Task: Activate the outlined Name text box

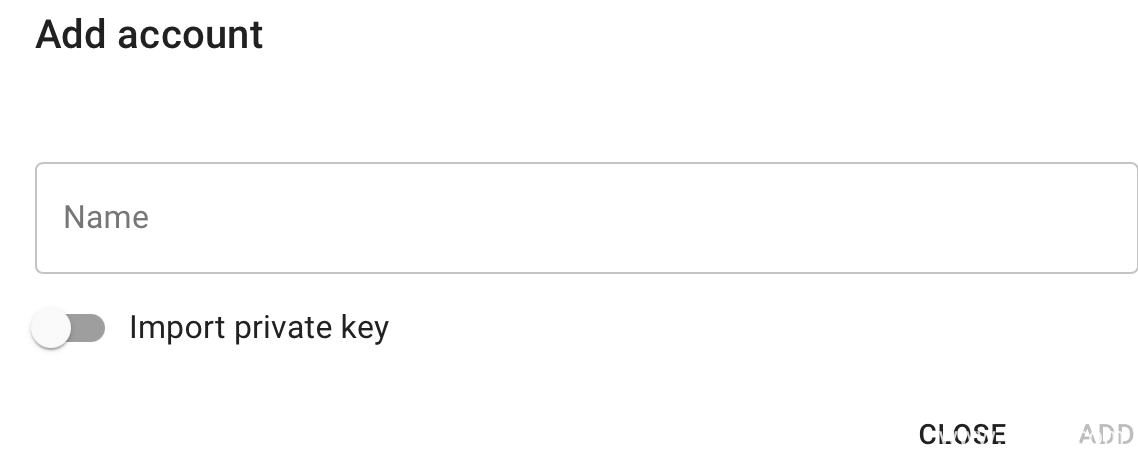Action: point(586,218)
